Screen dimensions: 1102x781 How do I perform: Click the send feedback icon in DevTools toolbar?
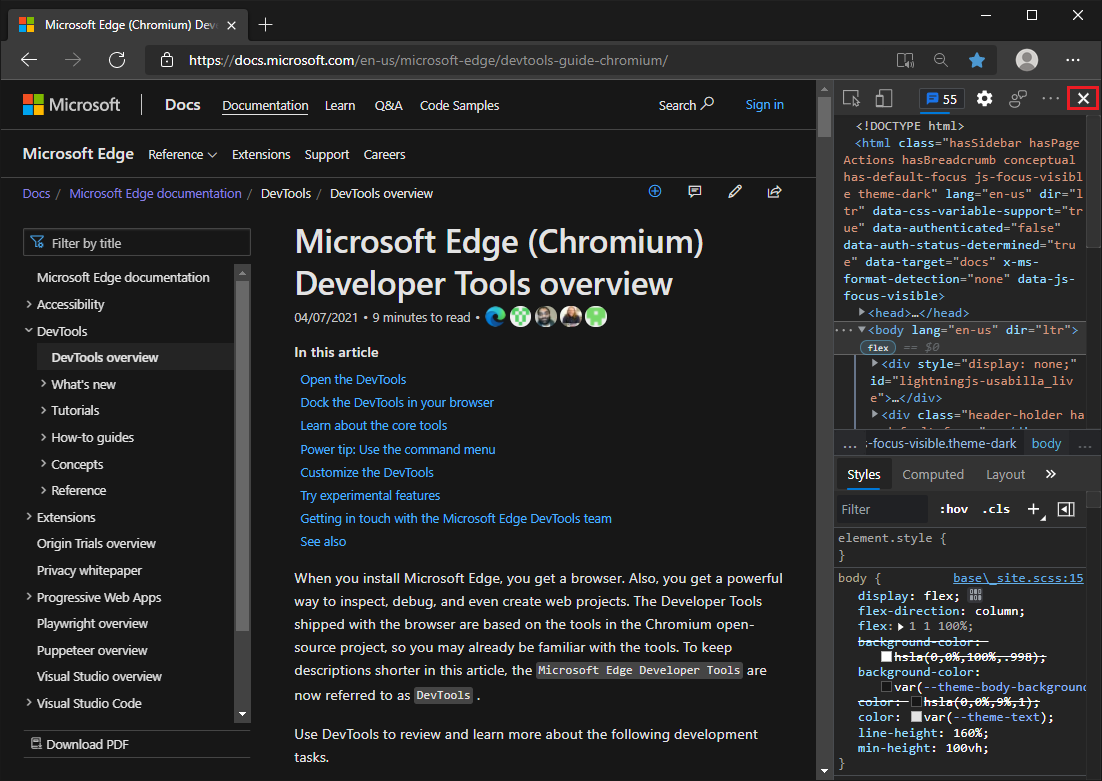point(1017,98)
